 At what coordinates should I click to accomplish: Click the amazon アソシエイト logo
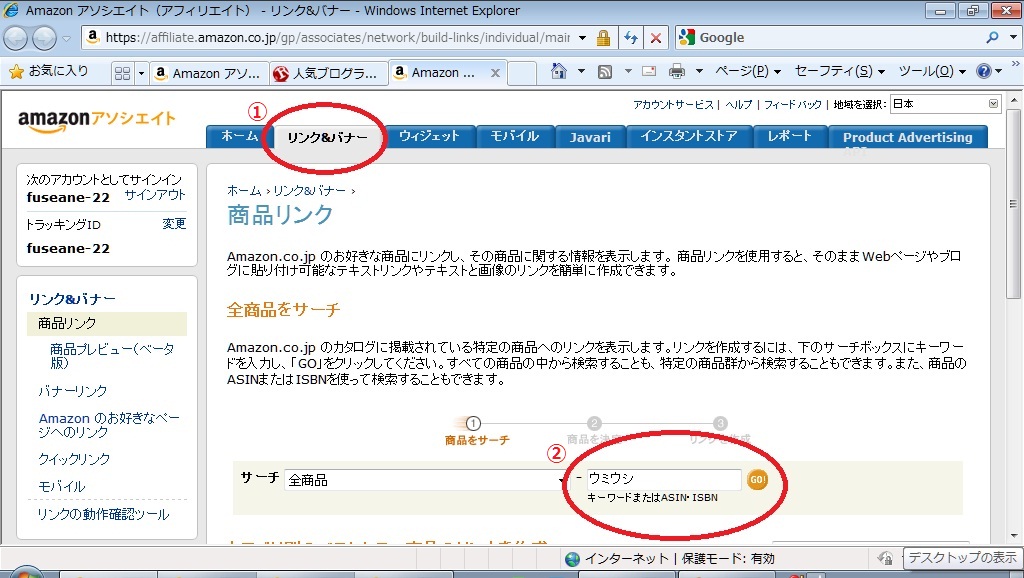97,120
